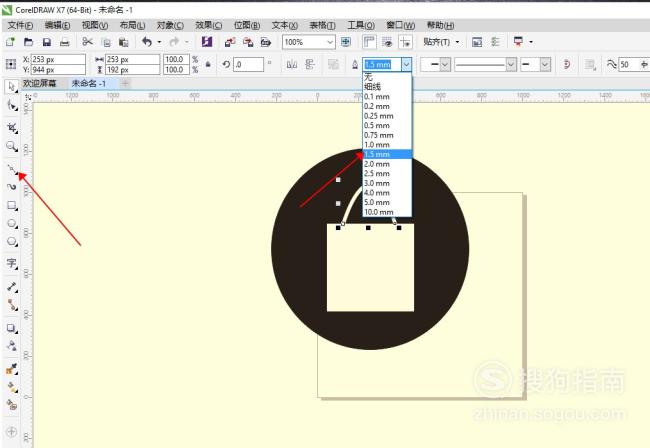Open the start arrowhead dropdown
650x448 pixels.
coord(445,65)
